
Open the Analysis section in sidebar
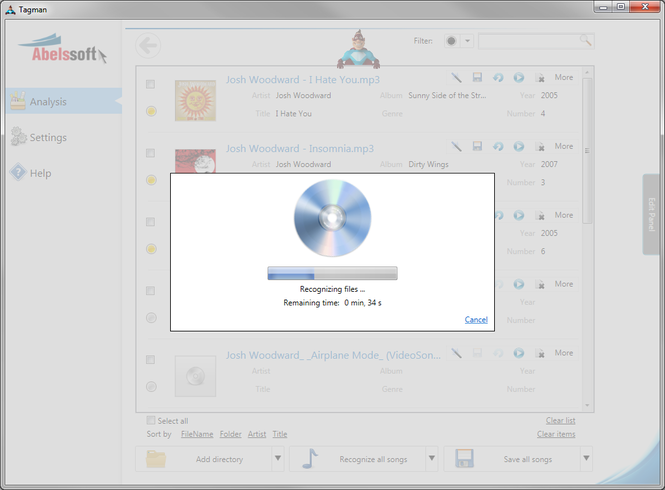point(64,101)
